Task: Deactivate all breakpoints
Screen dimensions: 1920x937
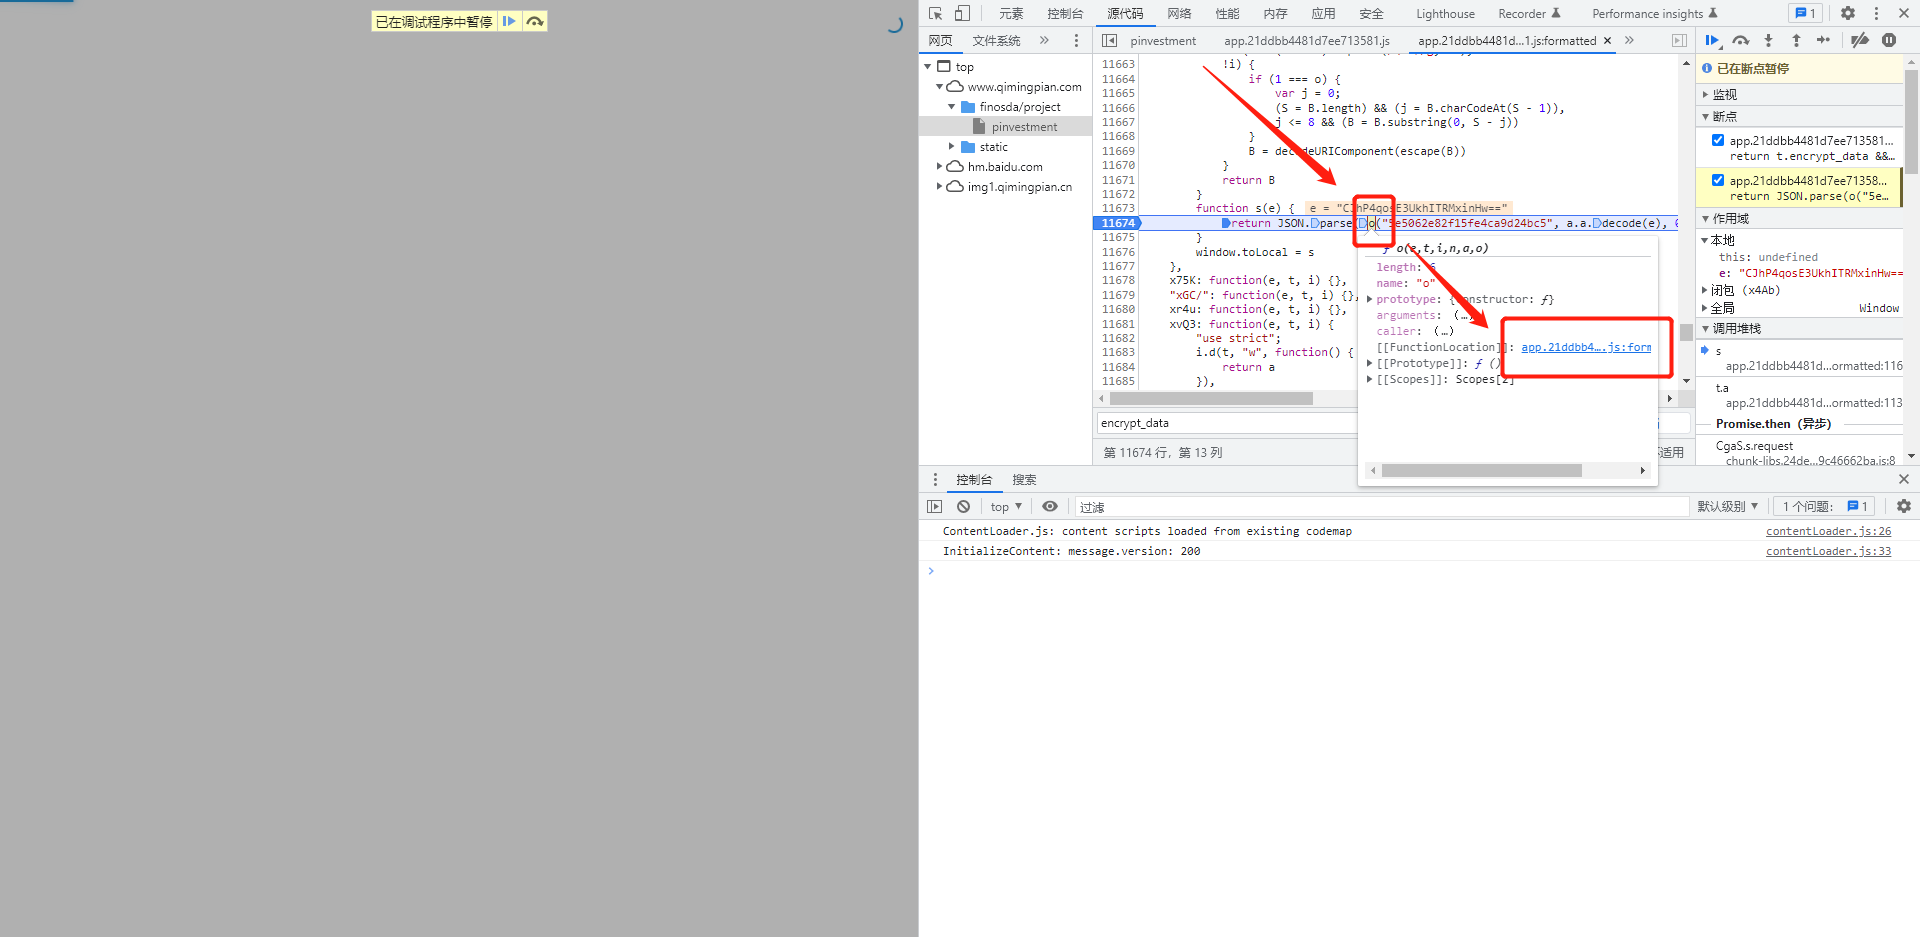Action: (x=1859, y=40)
